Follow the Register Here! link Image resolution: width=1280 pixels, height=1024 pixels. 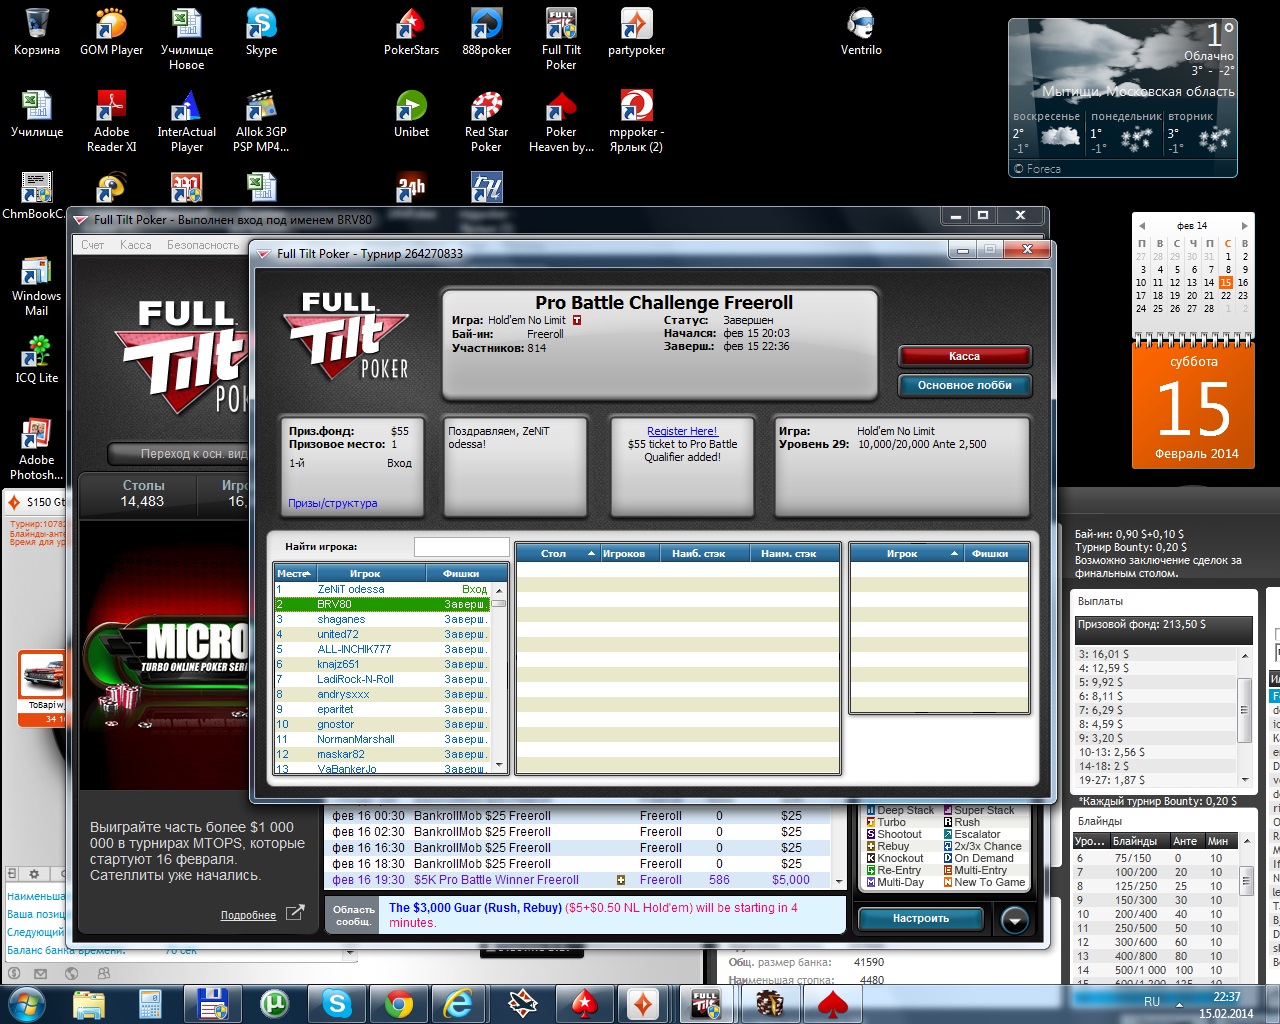[x=682, y=432]
